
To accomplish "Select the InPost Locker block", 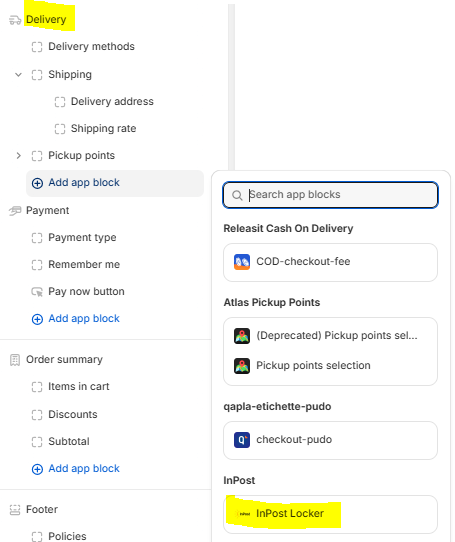I will (330, 514).
